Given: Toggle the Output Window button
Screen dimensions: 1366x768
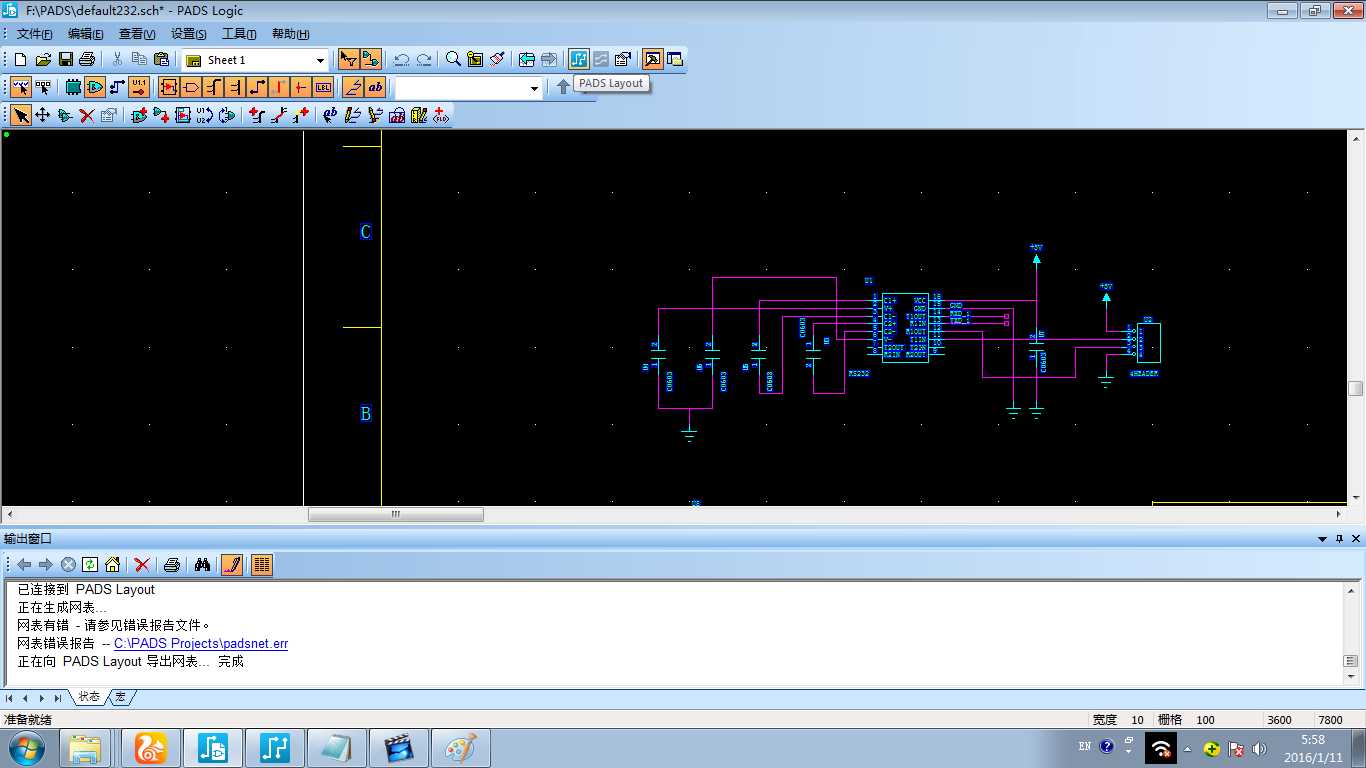Looking at the screenshot, I should 653,60.
